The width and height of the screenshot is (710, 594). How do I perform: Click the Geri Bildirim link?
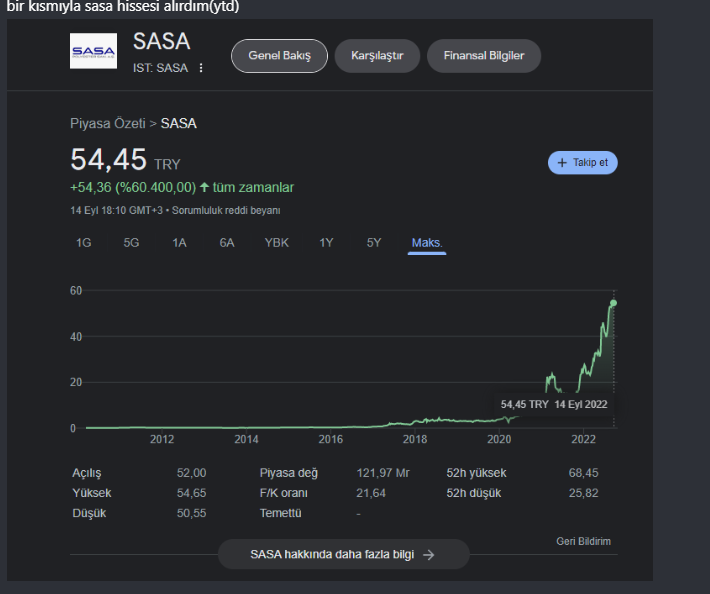583,541
